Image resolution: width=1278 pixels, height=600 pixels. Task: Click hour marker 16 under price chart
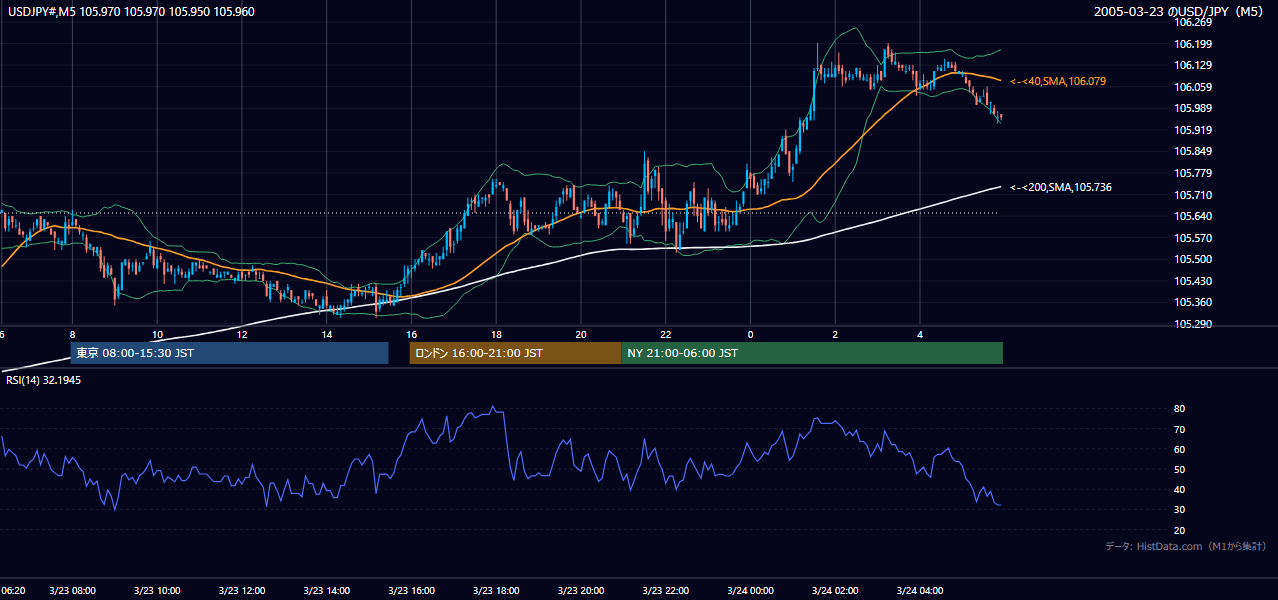coord(411,334)
